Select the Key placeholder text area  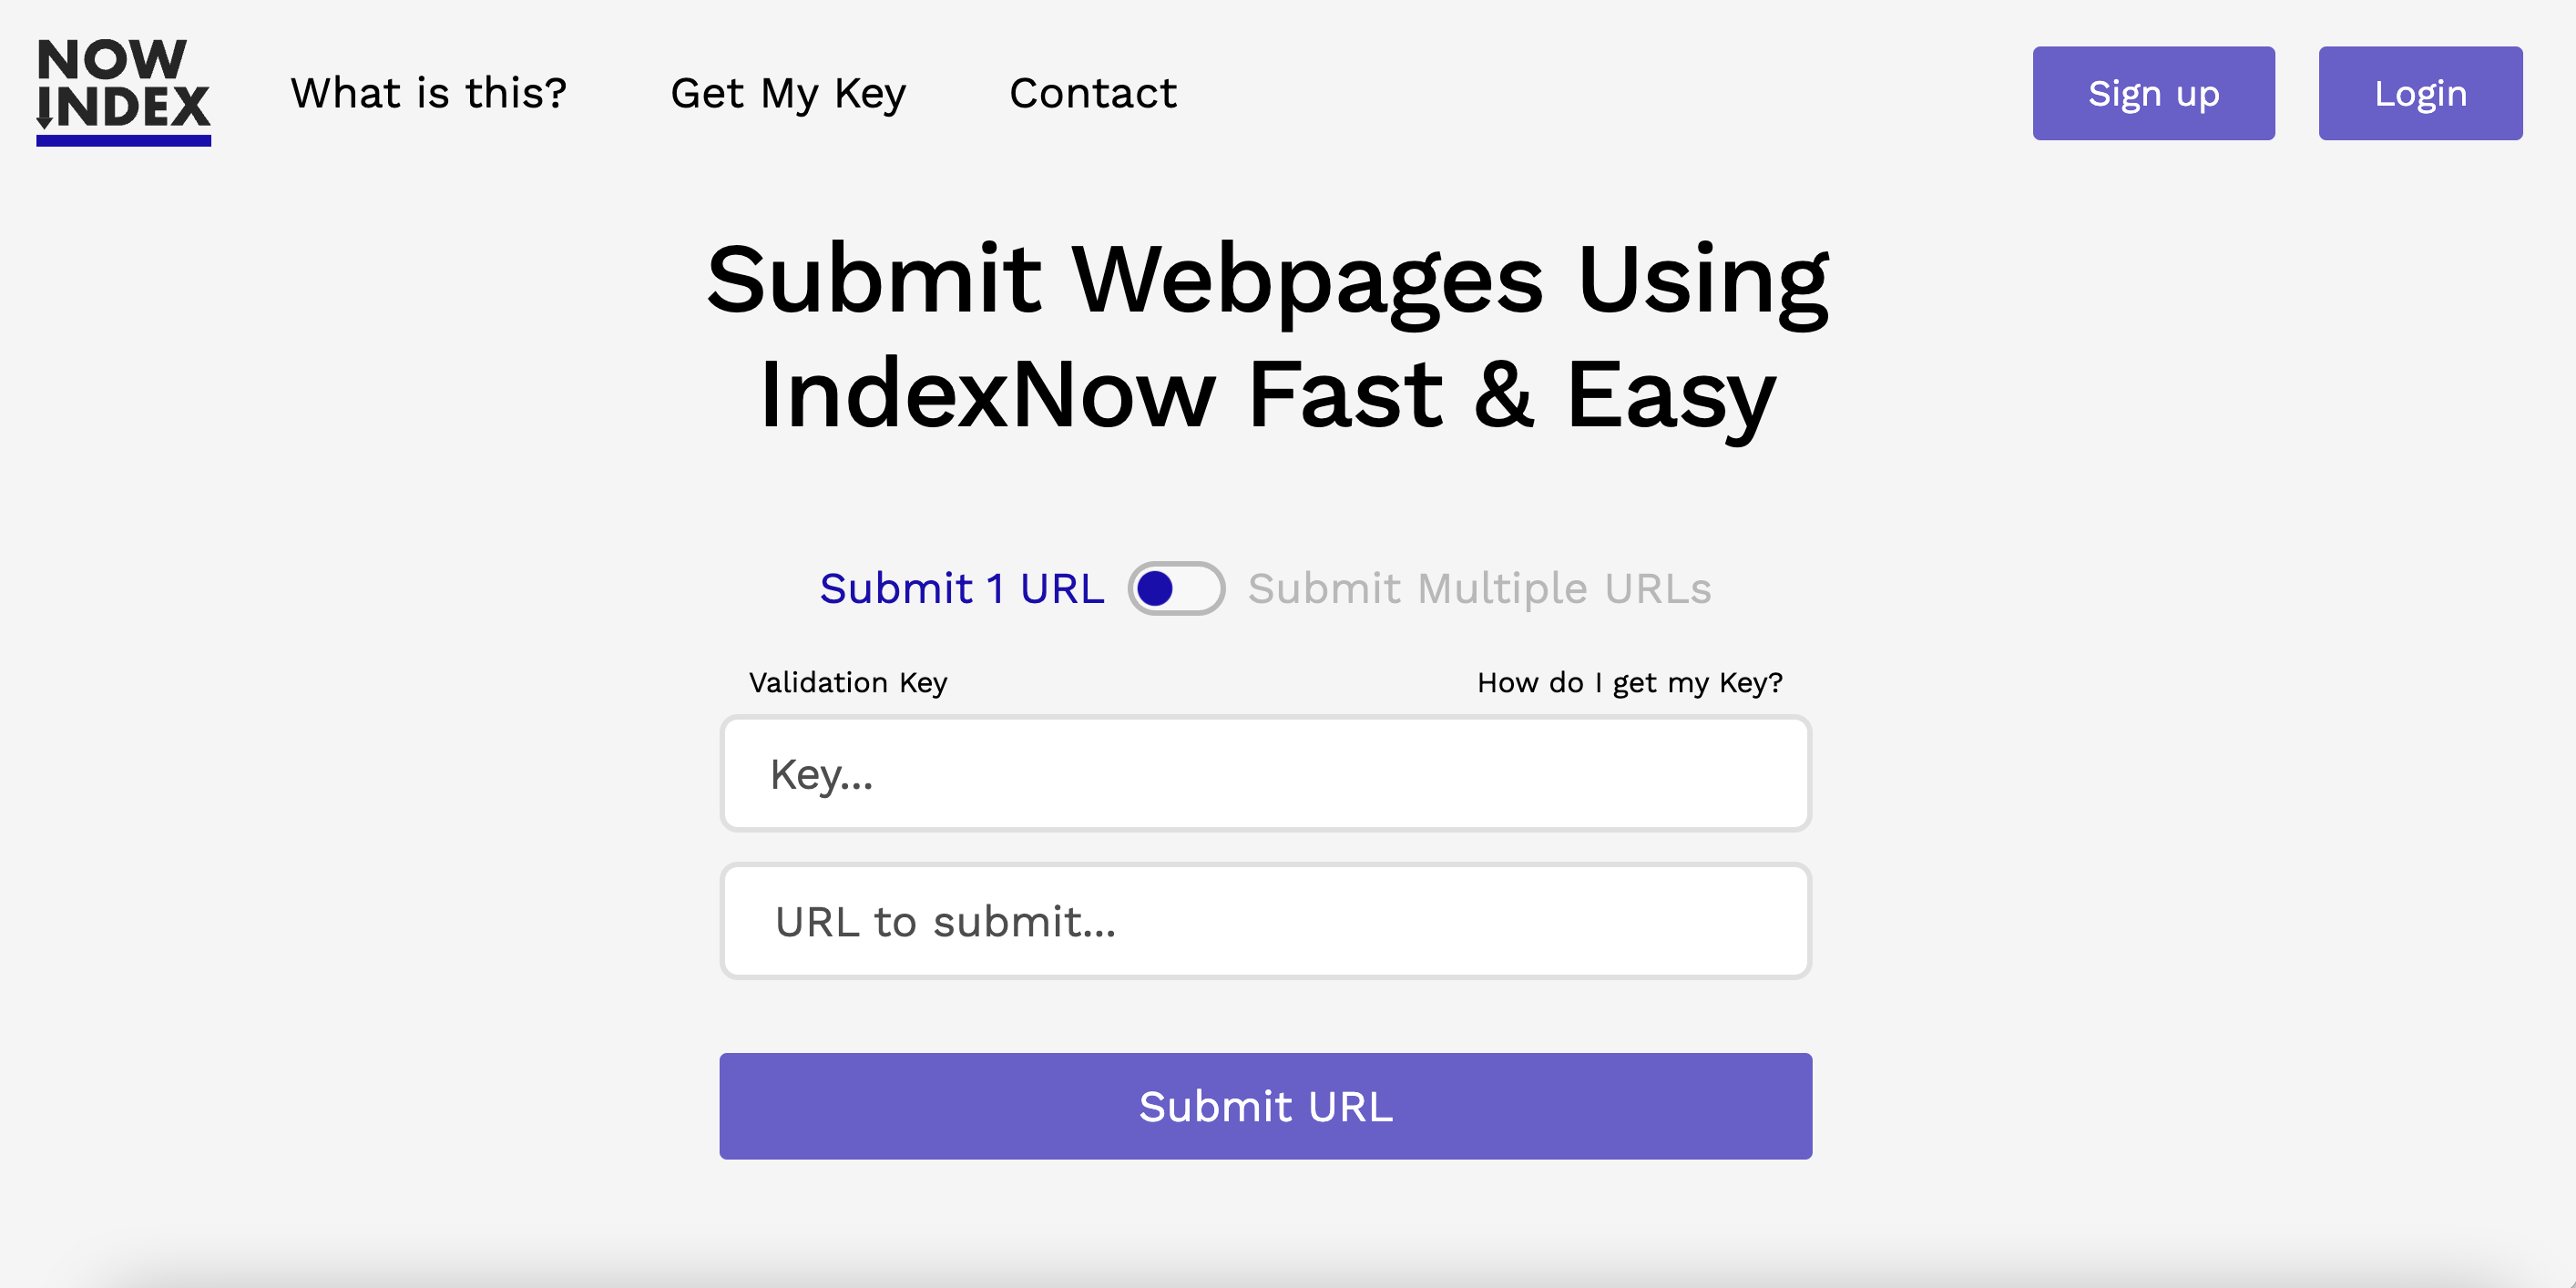click(x=823, y=774)
